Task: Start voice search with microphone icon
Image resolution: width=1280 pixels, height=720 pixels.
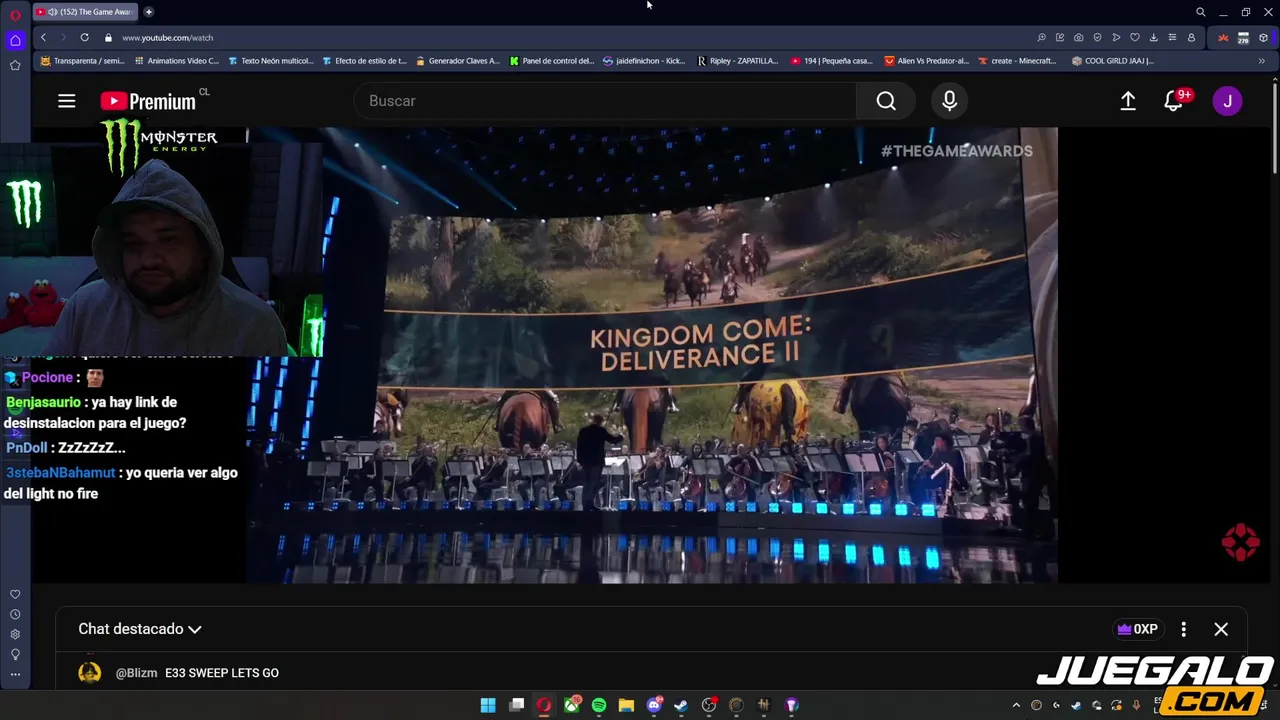Action: pyautogui.click(x=950, y=101)
